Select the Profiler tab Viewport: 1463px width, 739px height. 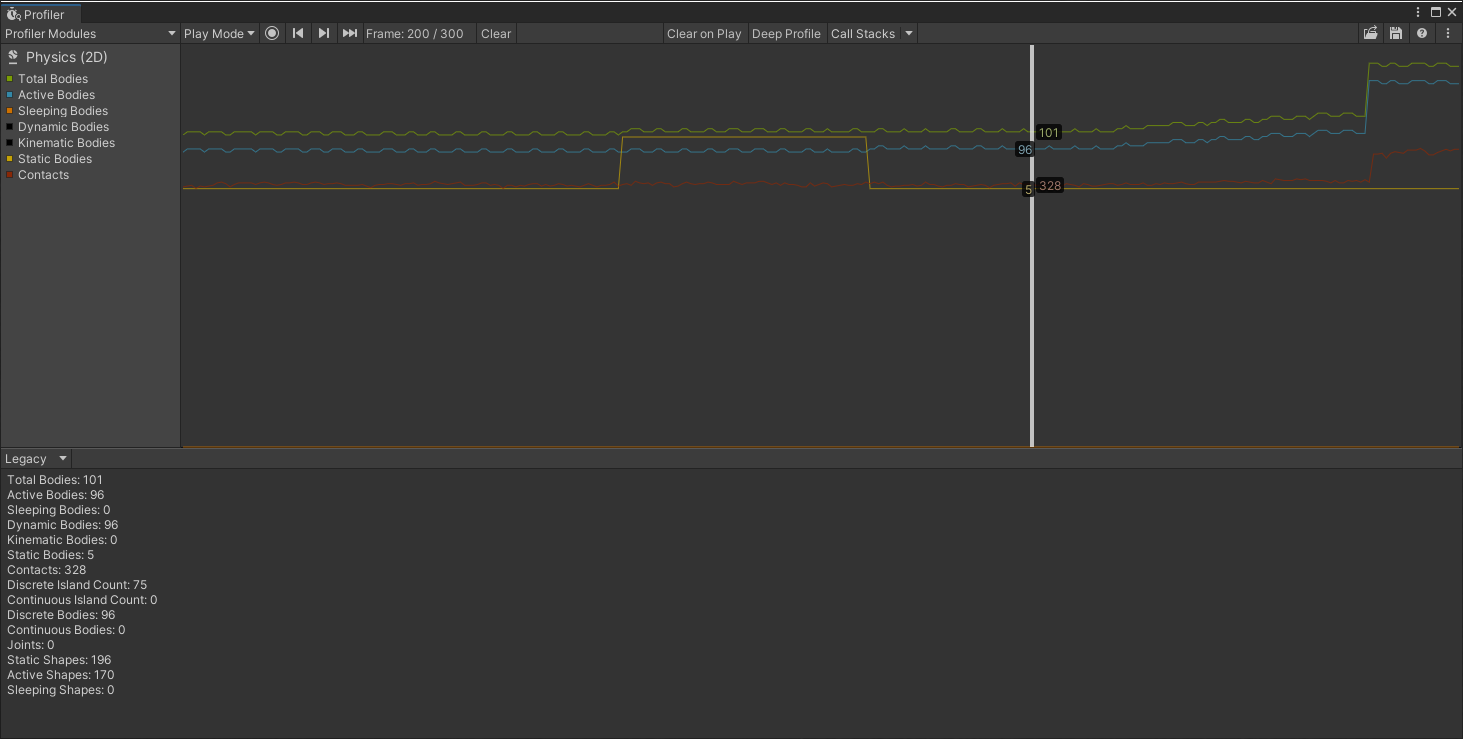point(40,14)
